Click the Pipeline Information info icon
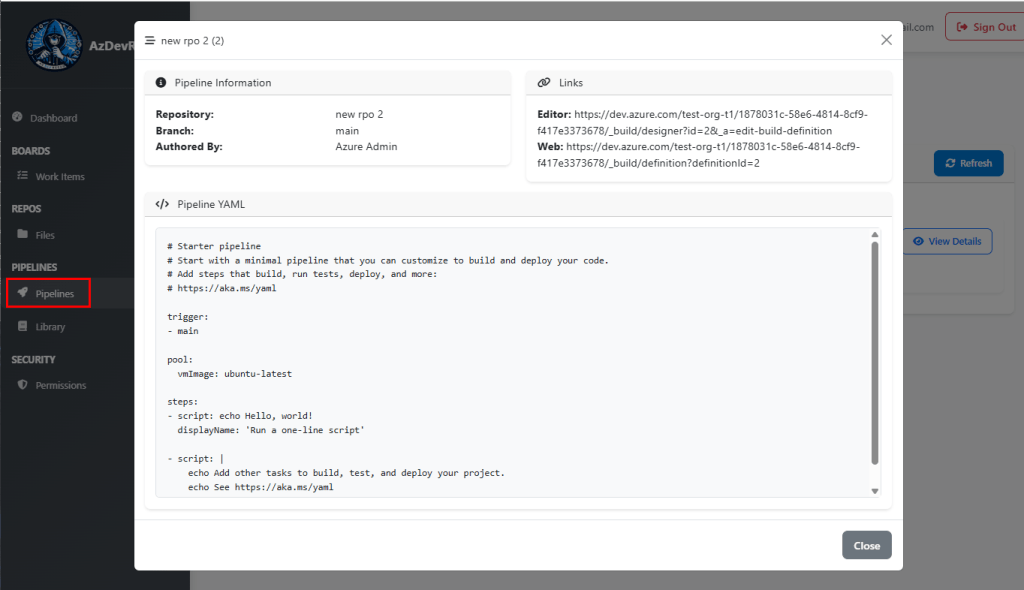 pyautogui.click(x=161, y=82)
